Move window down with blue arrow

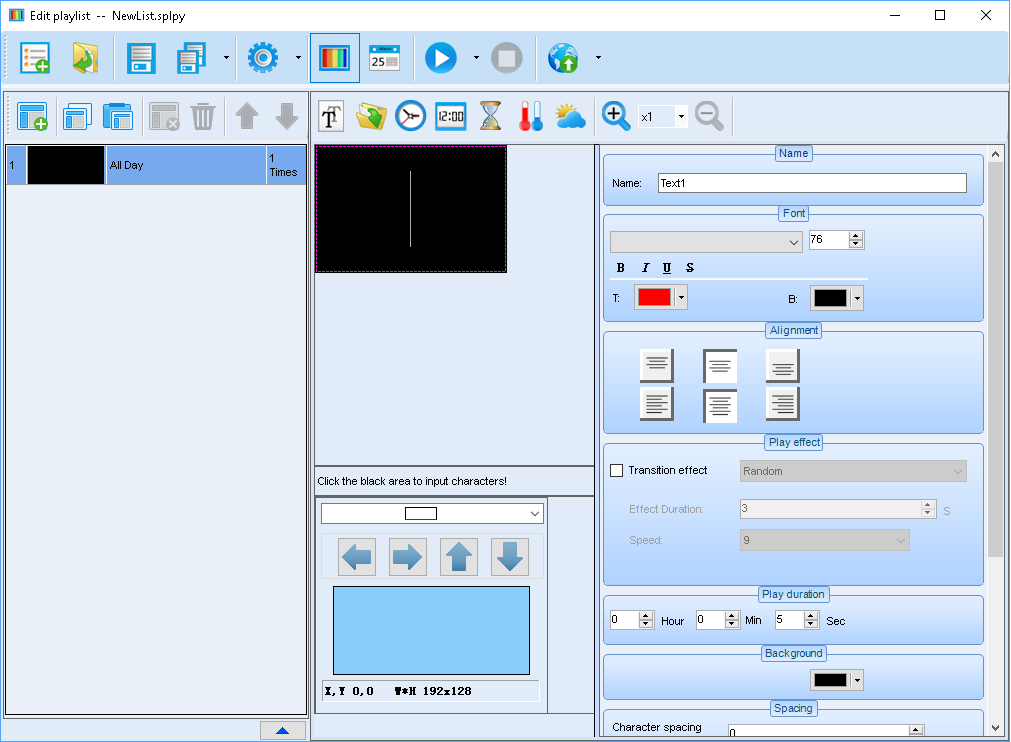(510, 557)
